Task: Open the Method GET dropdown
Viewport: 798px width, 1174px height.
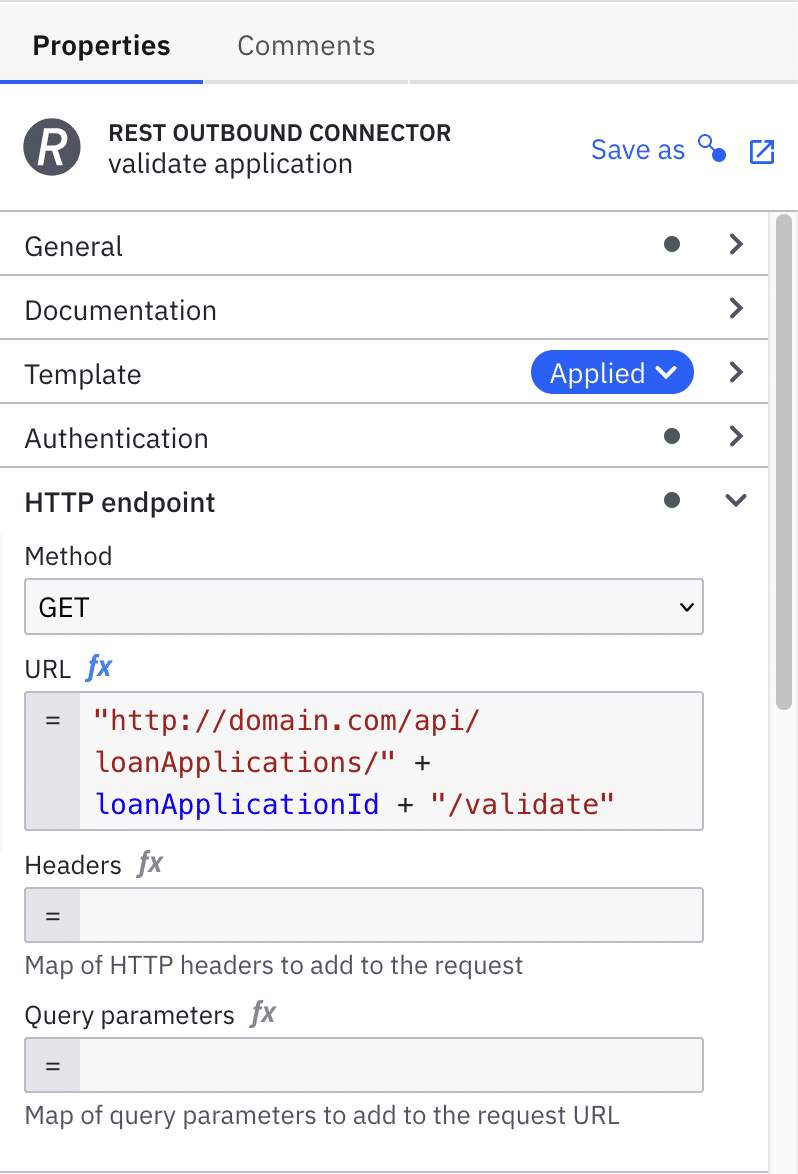Action: 364,606
